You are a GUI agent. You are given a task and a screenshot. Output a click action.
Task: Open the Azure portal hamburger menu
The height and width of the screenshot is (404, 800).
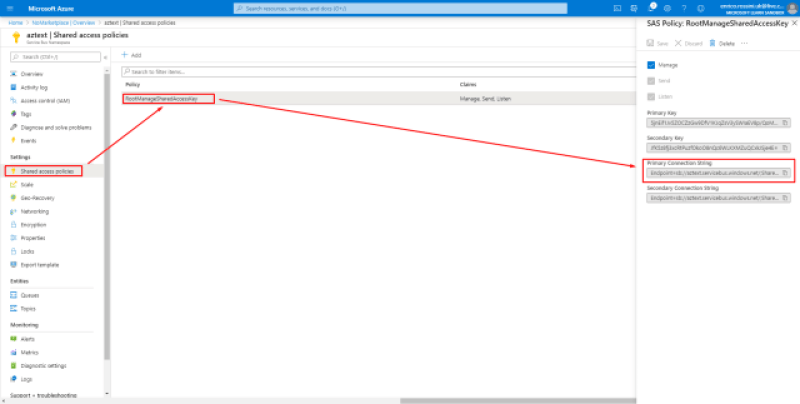[10, 9]
